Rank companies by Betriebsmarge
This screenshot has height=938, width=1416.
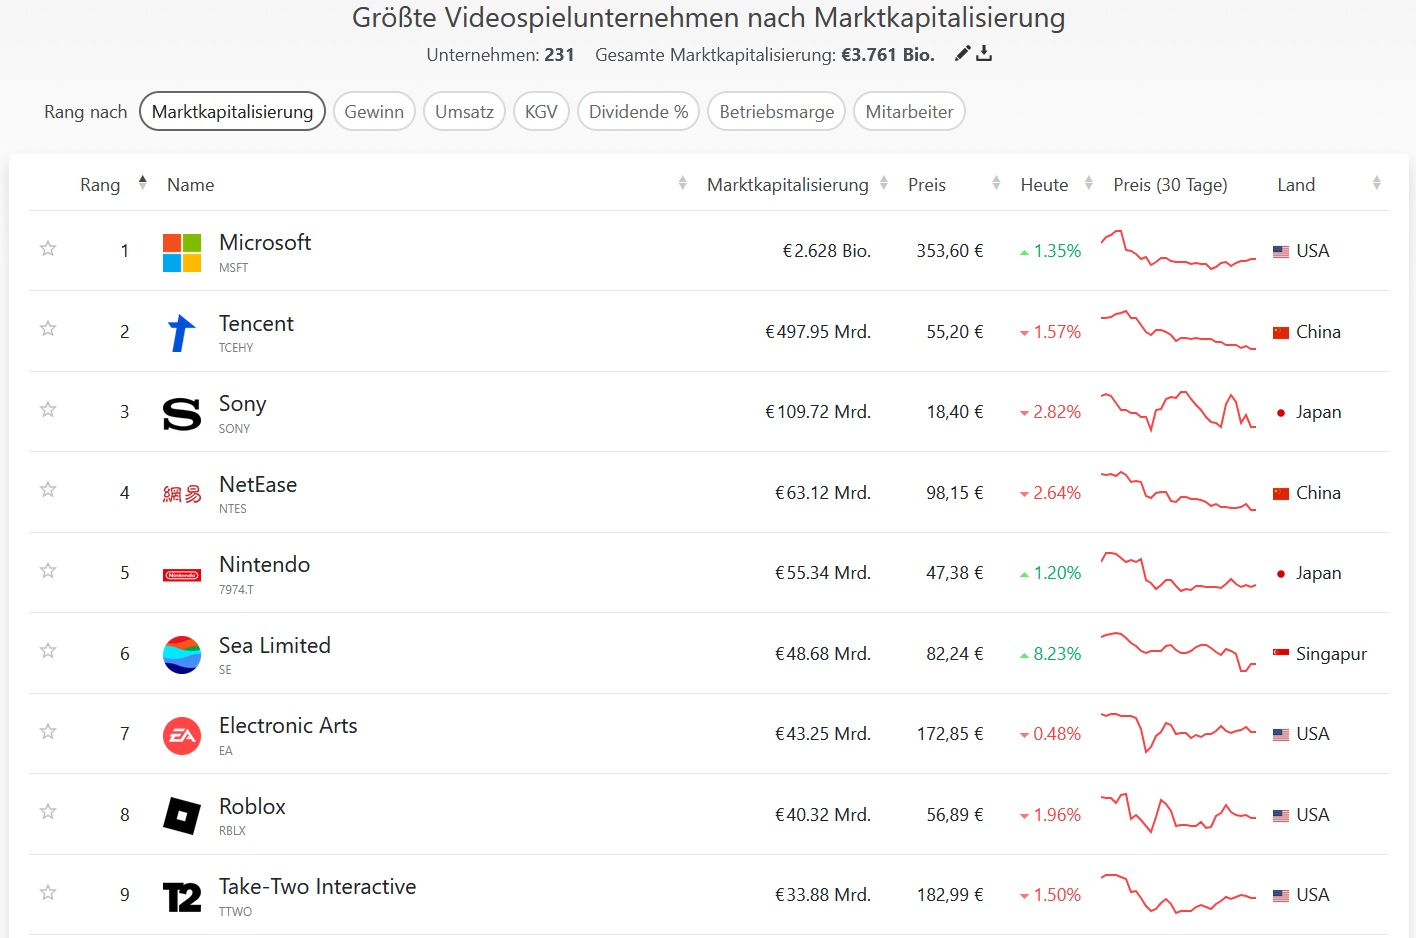coord(777,111)
